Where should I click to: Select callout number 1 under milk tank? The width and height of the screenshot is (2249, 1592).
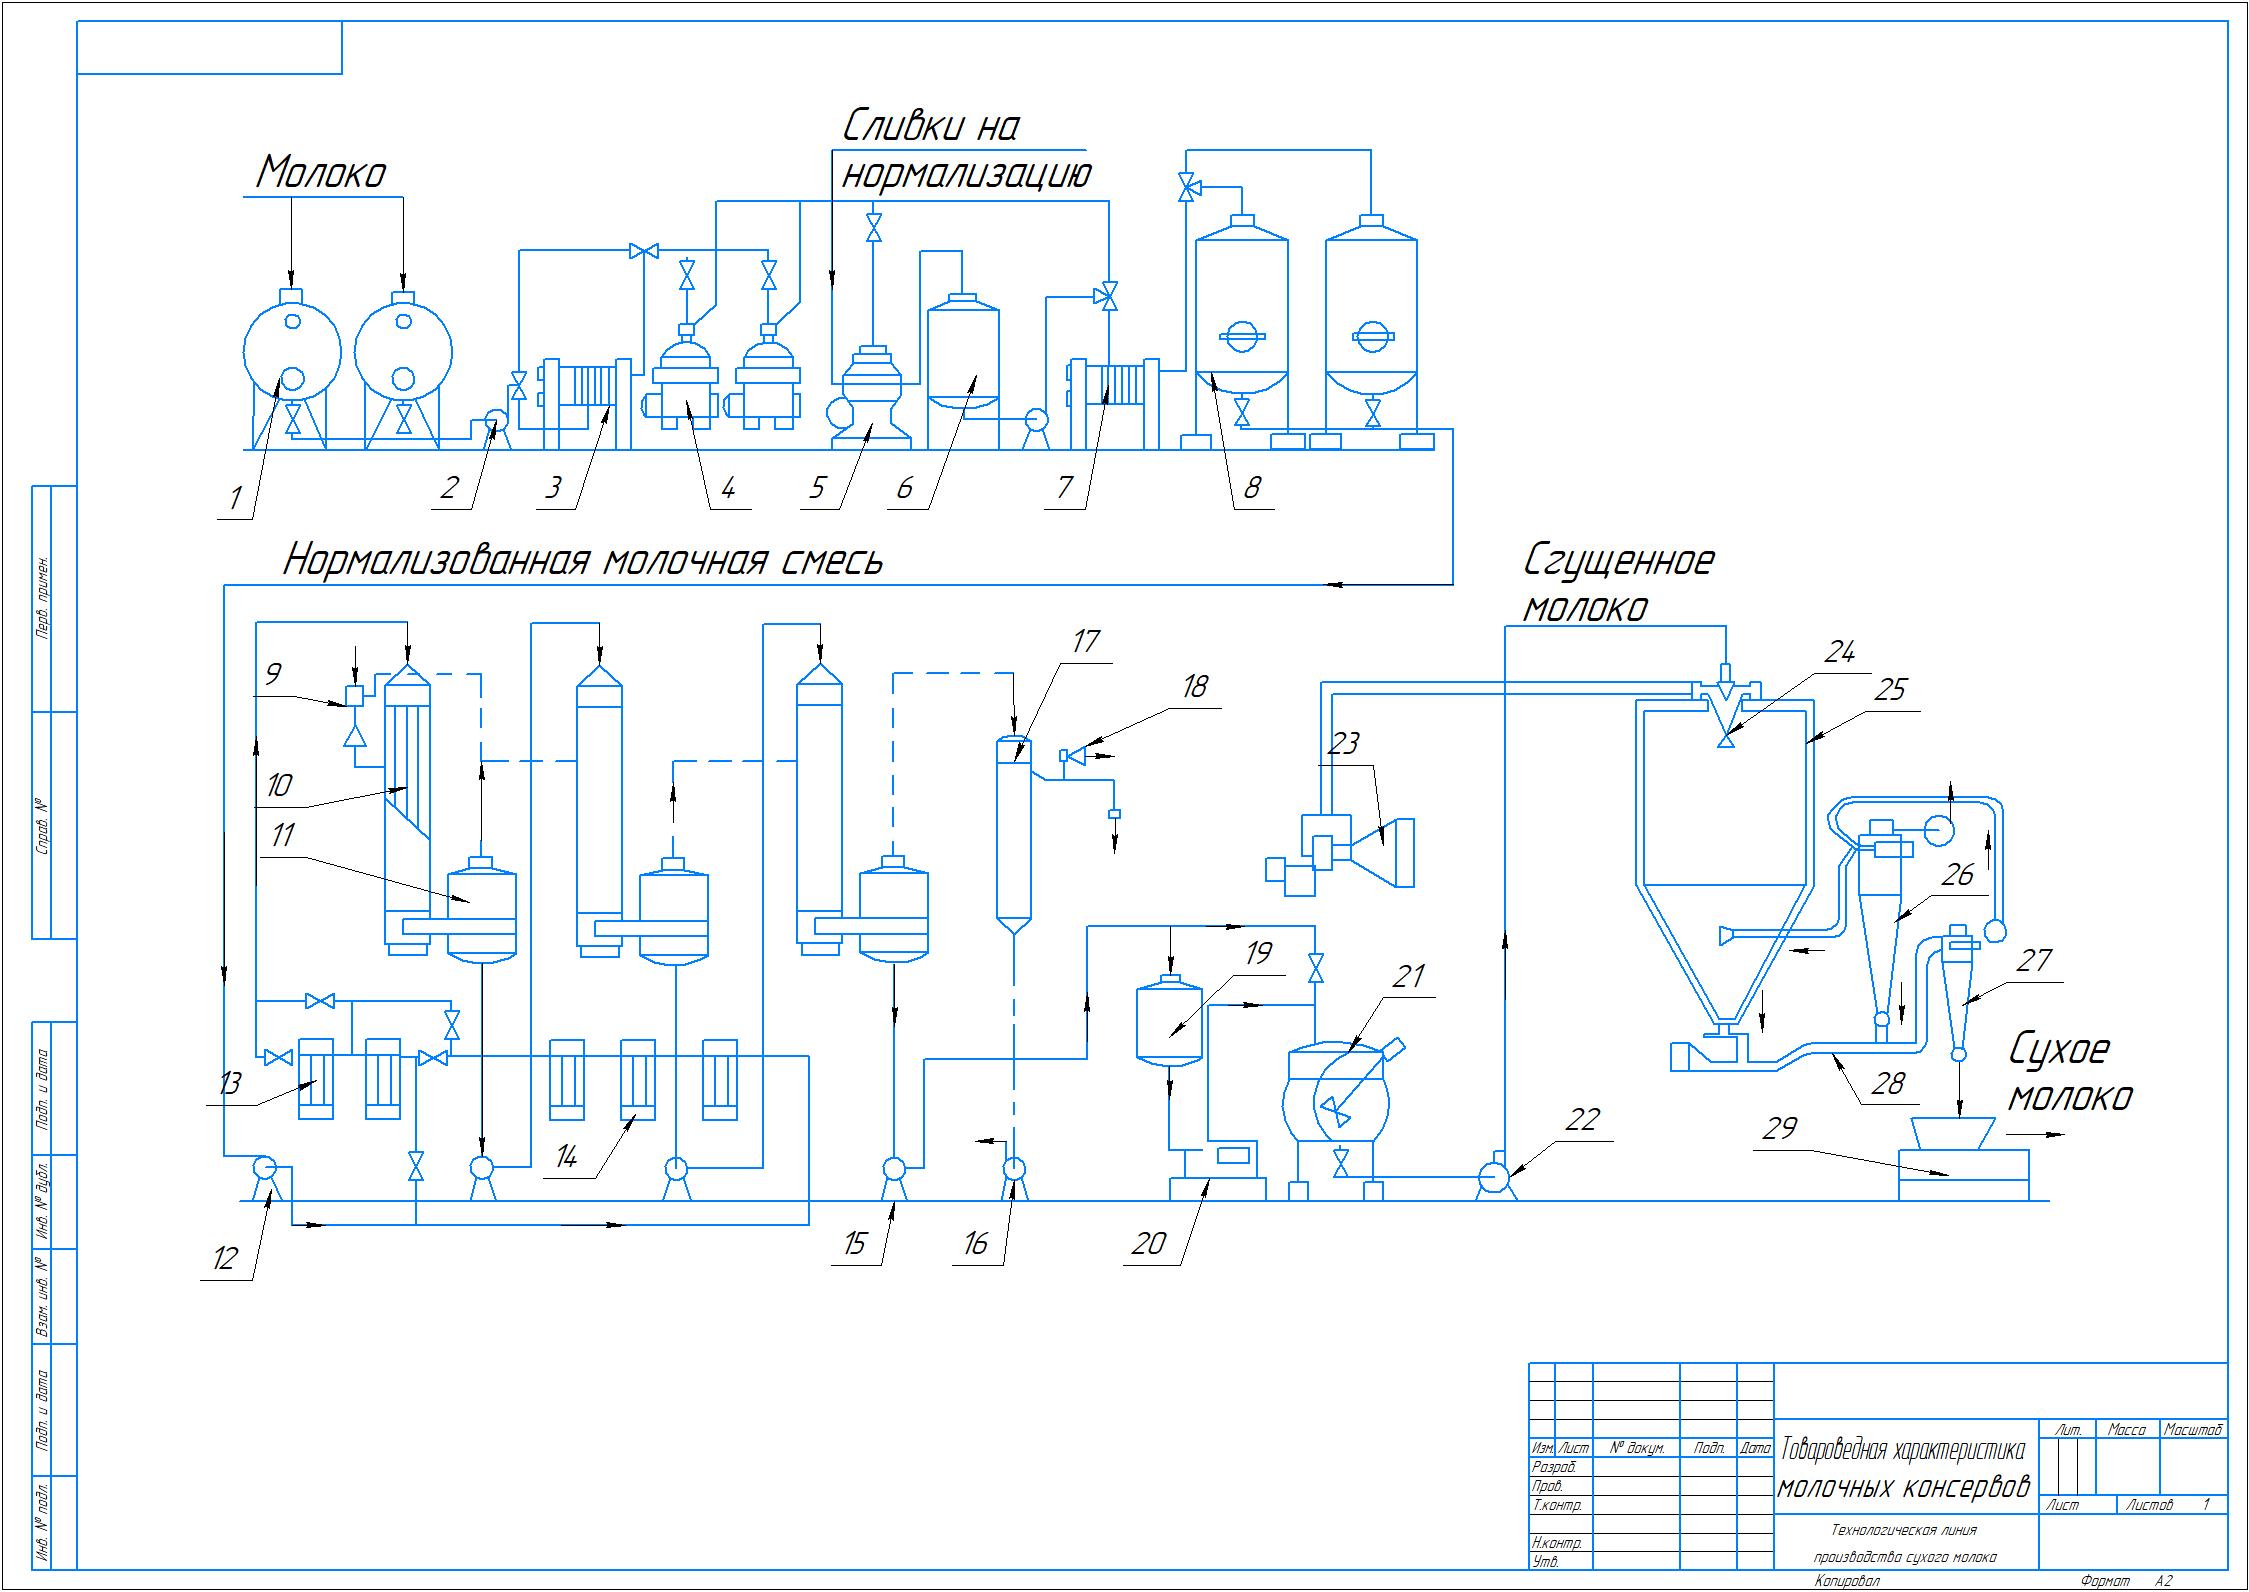(x=236, y=498)
